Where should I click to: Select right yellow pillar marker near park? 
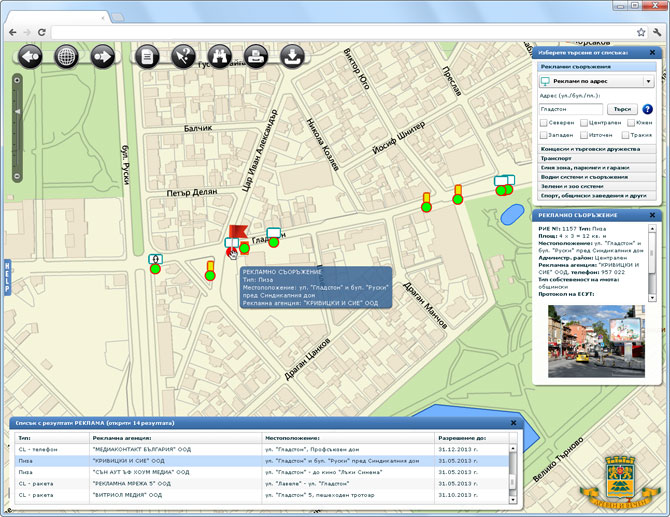[458, 195]
